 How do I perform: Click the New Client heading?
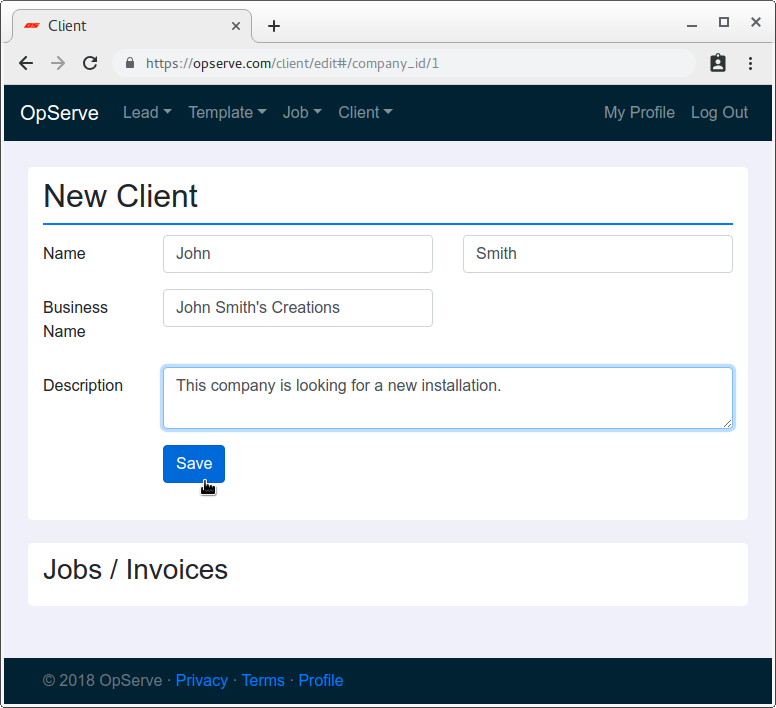[120, 196]
